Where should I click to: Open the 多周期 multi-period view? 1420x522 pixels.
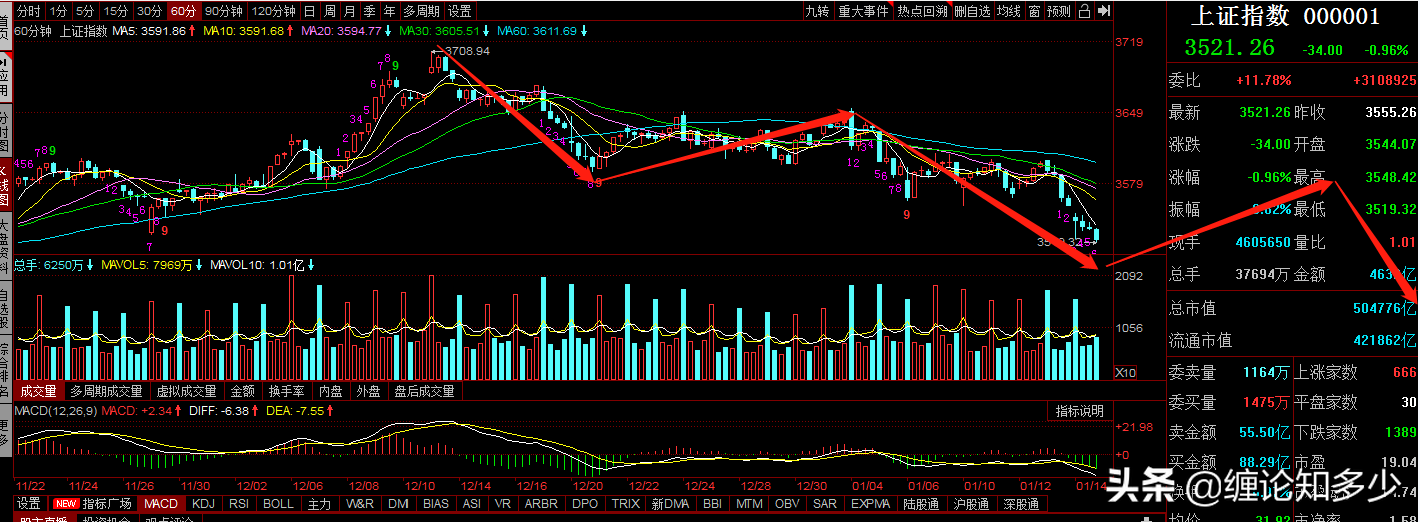[422, 11]
